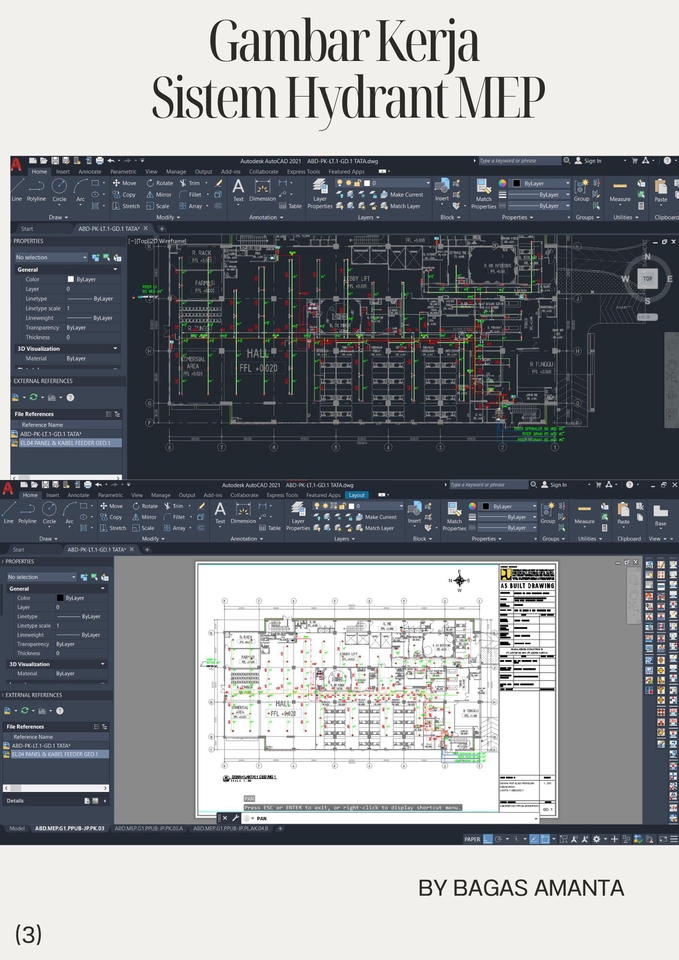The image size is (679, 960).
Task: Switch to the Model tab at the bottom
Action: click(17, 829)
